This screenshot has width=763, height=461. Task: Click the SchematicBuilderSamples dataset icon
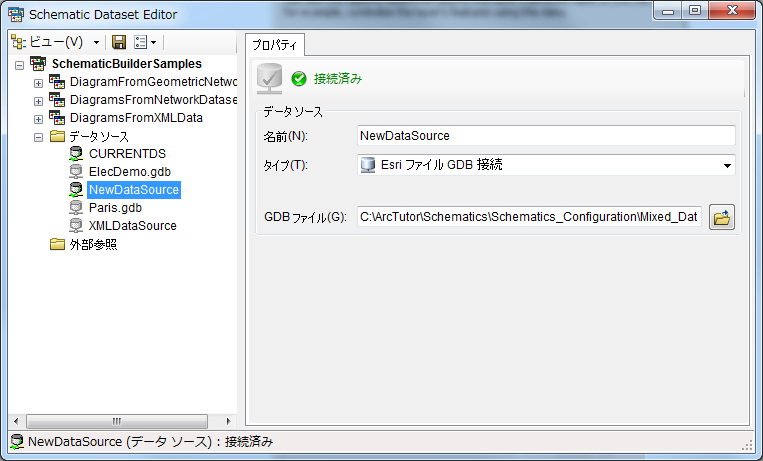(x=38, y=64)
